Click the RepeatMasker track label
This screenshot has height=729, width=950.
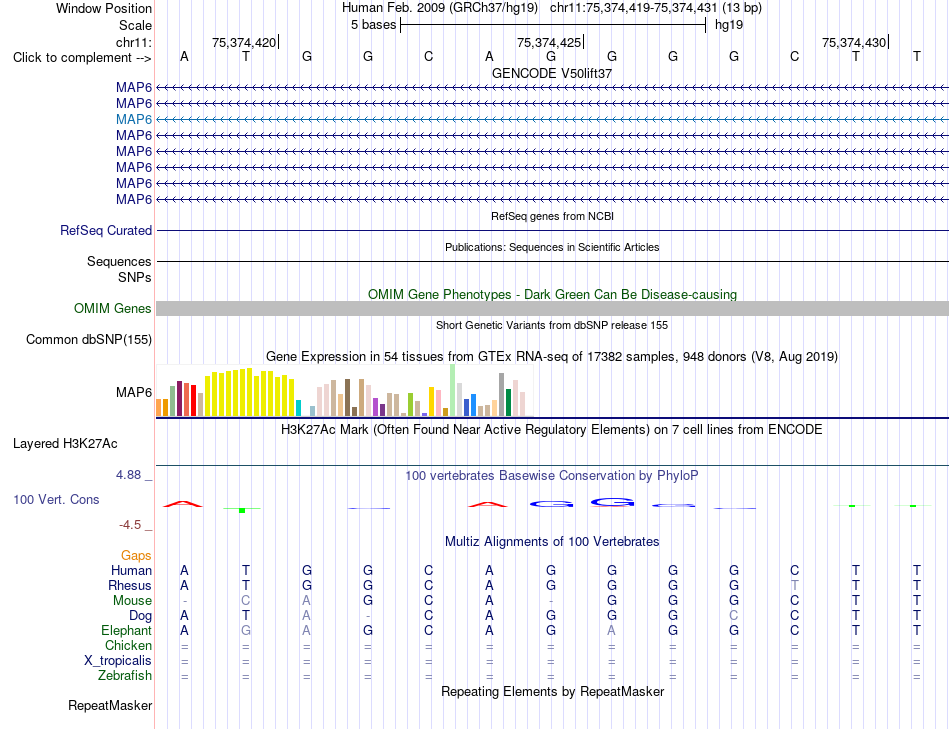pos(110,706)
